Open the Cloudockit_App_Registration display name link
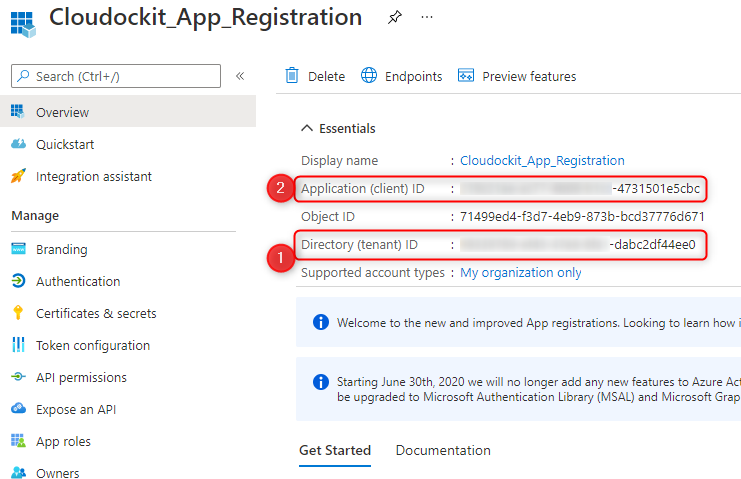The image size is (741, 479). point(542,161)
